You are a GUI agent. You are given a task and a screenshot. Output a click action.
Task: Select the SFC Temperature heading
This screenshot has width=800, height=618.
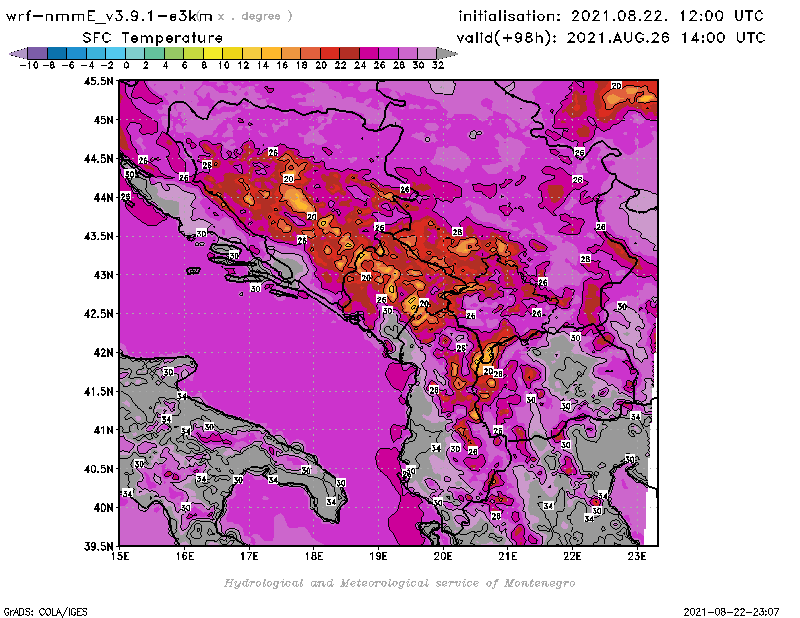click(x=153, y=38)
